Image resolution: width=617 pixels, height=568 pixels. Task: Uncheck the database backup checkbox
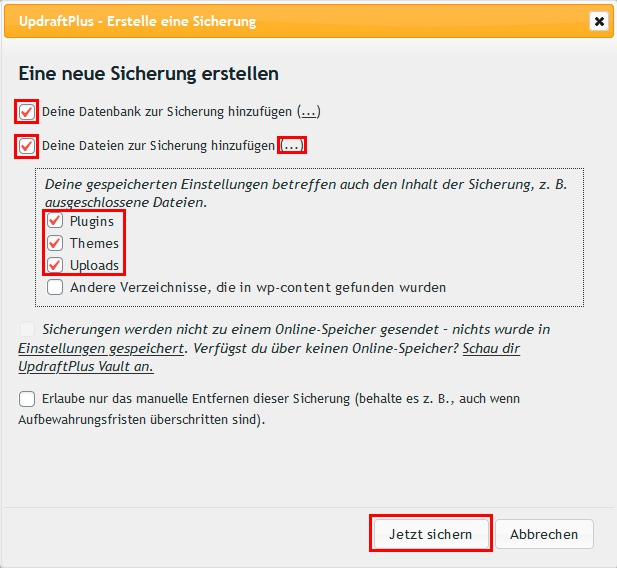click(x=27, y=112)
